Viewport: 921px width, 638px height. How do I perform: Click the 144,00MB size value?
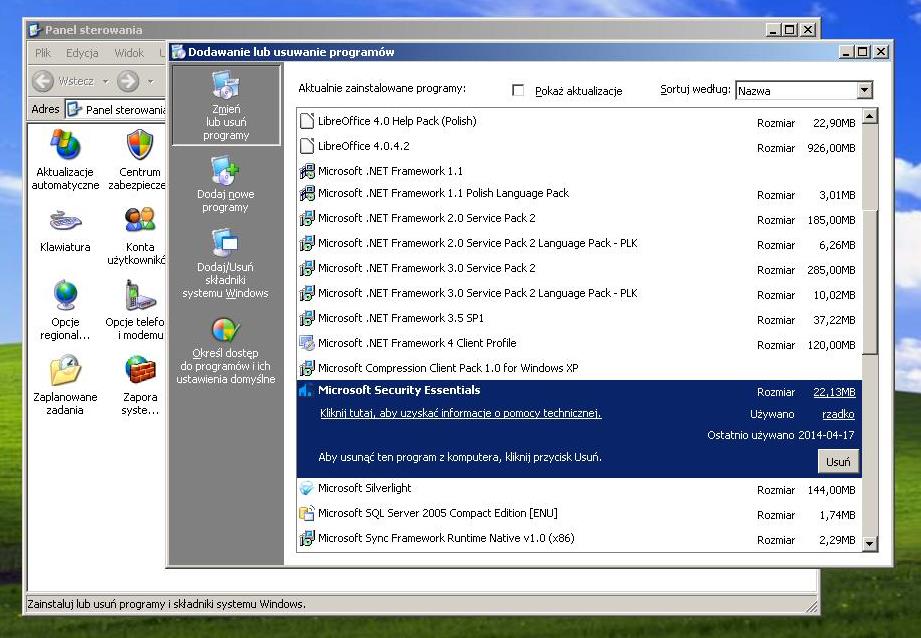[831, 490]
